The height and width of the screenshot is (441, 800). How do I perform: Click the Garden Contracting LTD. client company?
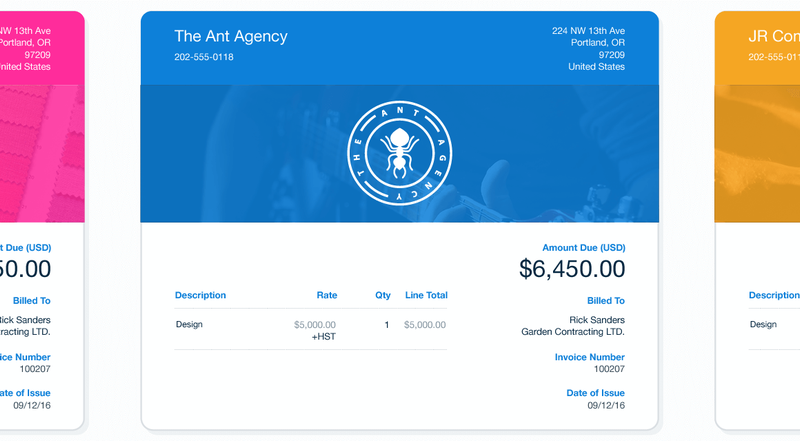573,331
